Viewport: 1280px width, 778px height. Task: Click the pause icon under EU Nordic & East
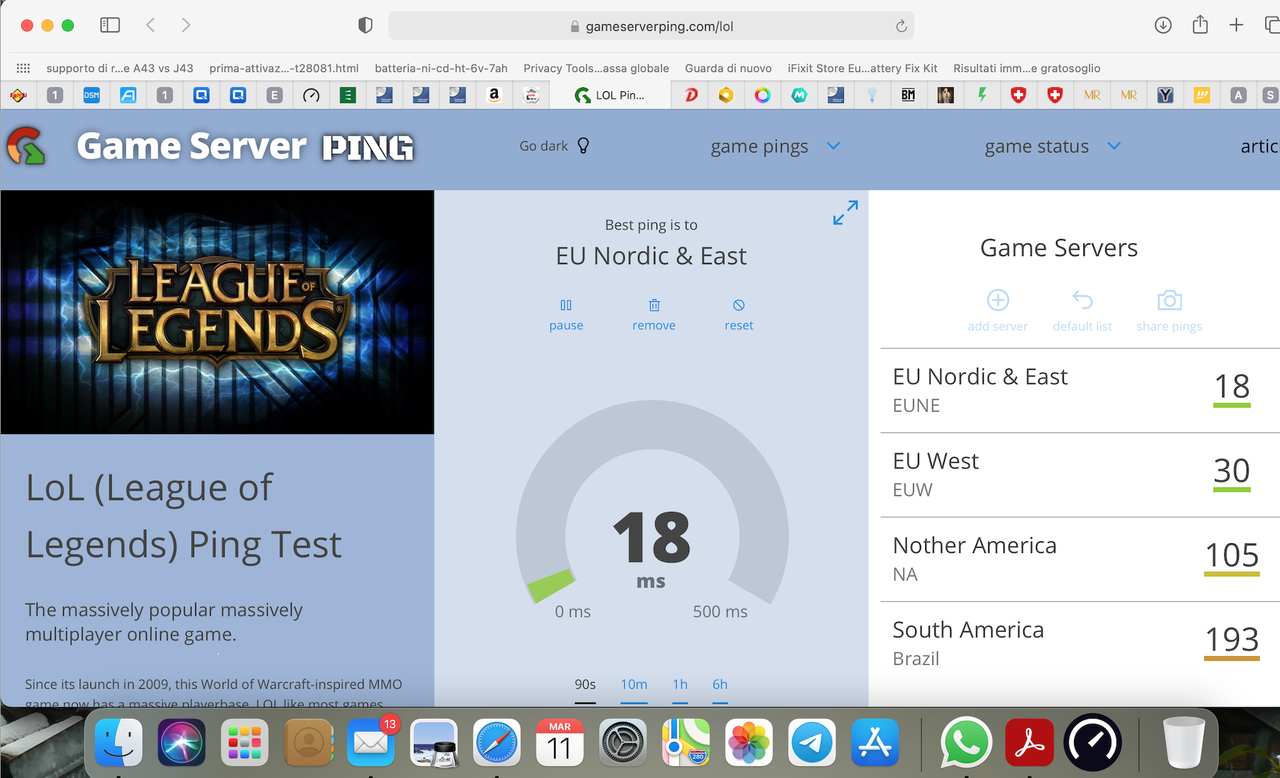tap(566, 305)
